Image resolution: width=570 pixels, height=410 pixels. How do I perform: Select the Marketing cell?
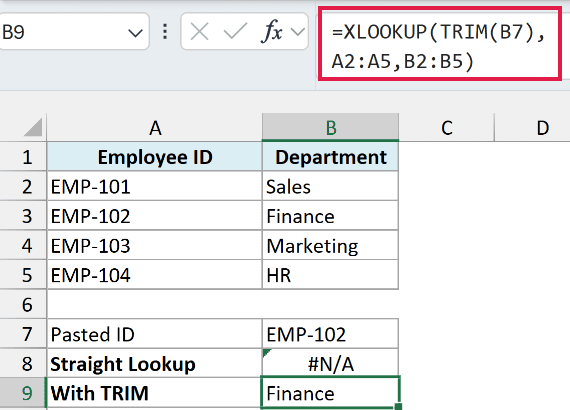pos(330,246)
